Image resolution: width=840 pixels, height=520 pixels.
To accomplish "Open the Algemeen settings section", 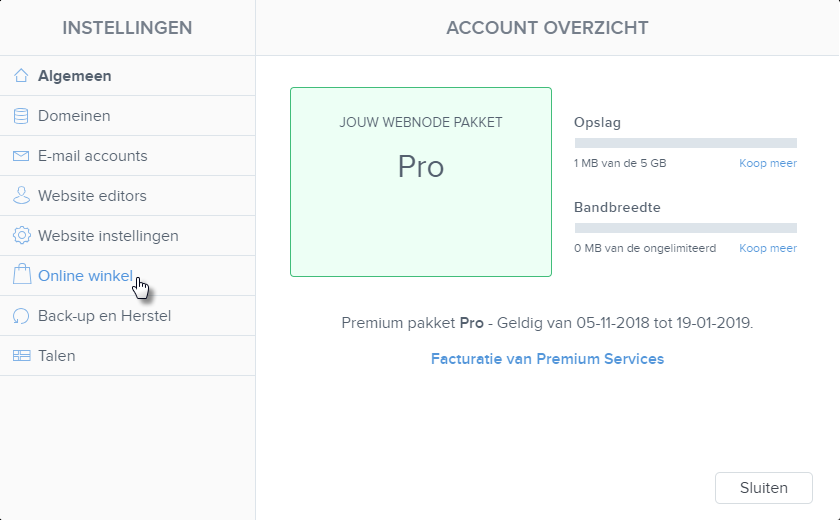I will (x=128, y=76).
